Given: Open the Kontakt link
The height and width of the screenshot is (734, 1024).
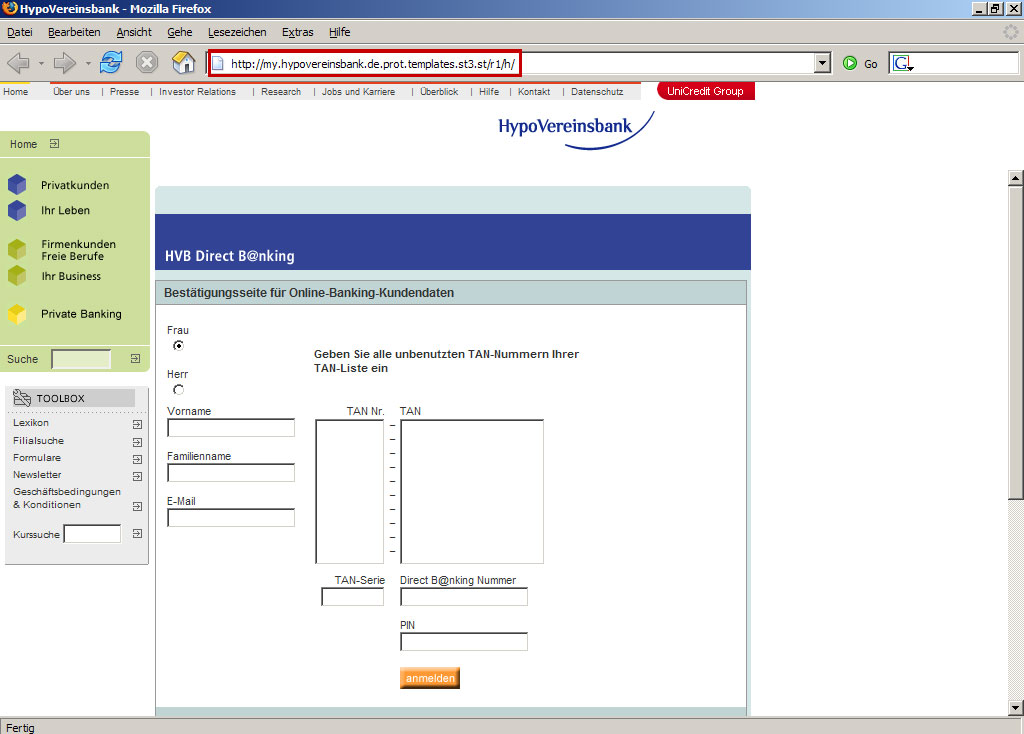Looking at the screenshot, I should pos(534,91).
